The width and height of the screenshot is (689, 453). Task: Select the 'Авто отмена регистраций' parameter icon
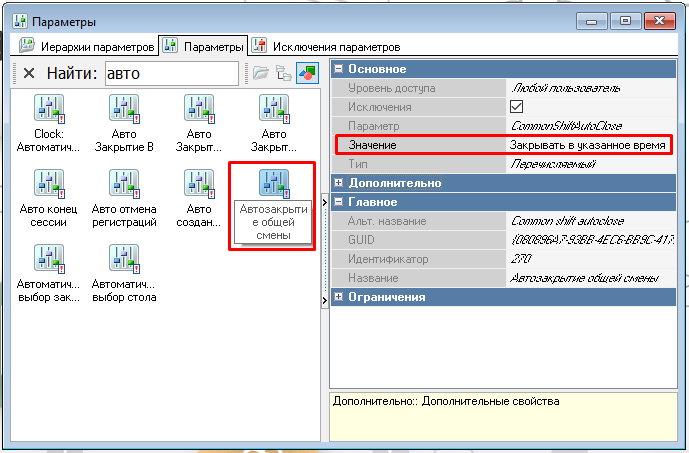pos(124,185)
